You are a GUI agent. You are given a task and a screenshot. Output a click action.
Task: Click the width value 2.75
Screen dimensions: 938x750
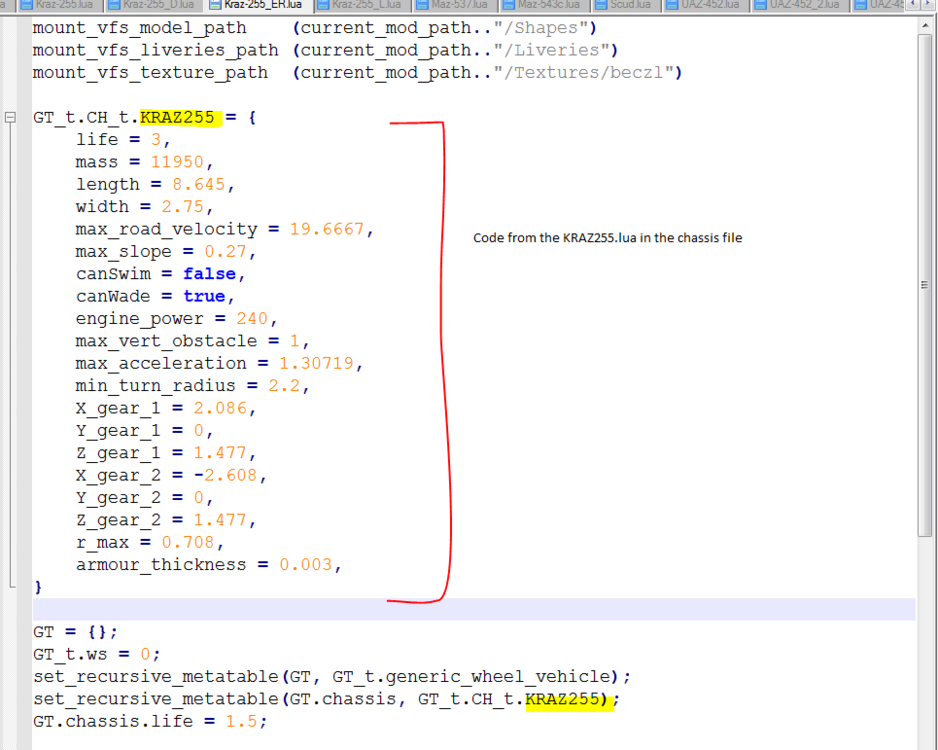point(182,206)
